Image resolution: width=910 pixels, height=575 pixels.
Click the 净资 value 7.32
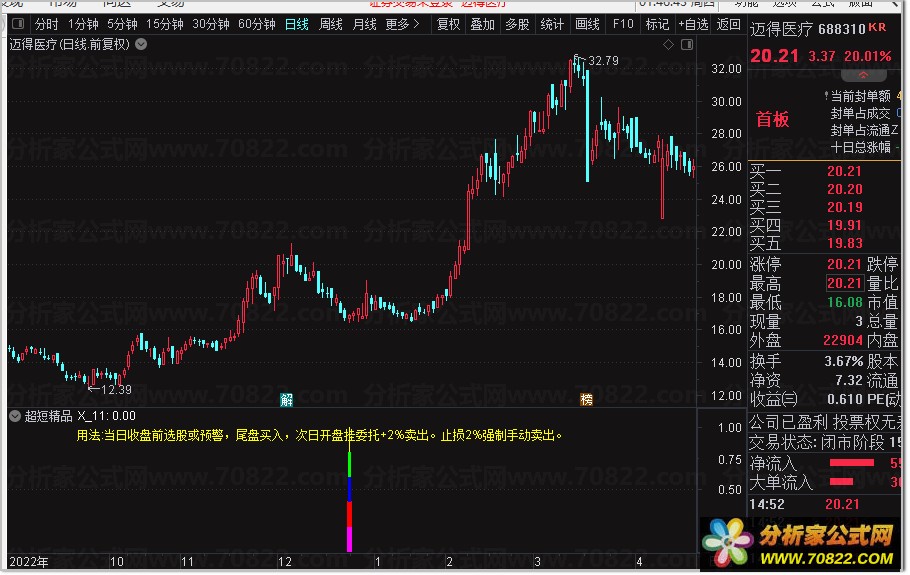click(x=848, y=380)
